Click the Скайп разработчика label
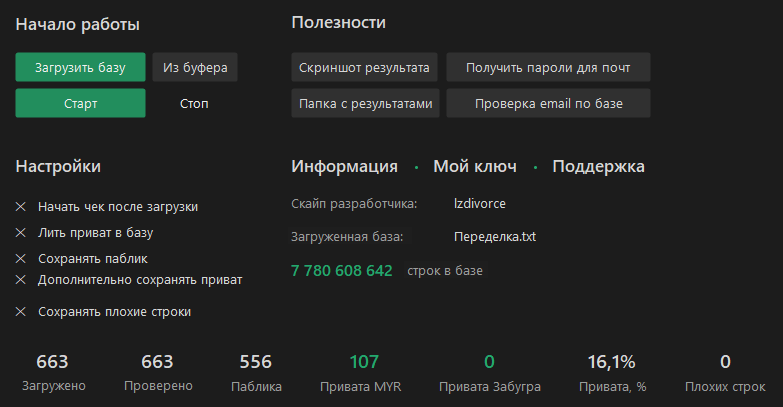The width and height of the screenshot is (783, 407). (x=354, y=204)
